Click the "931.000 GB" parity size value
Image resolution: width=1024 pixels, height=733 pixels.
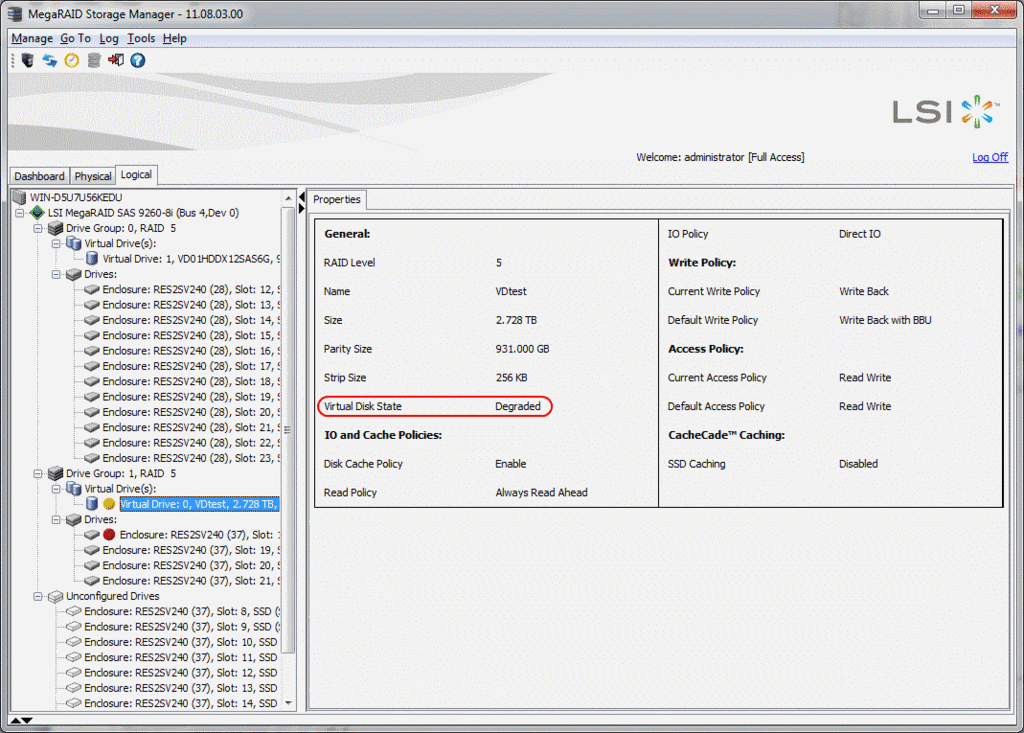click(x=522, y=349)
